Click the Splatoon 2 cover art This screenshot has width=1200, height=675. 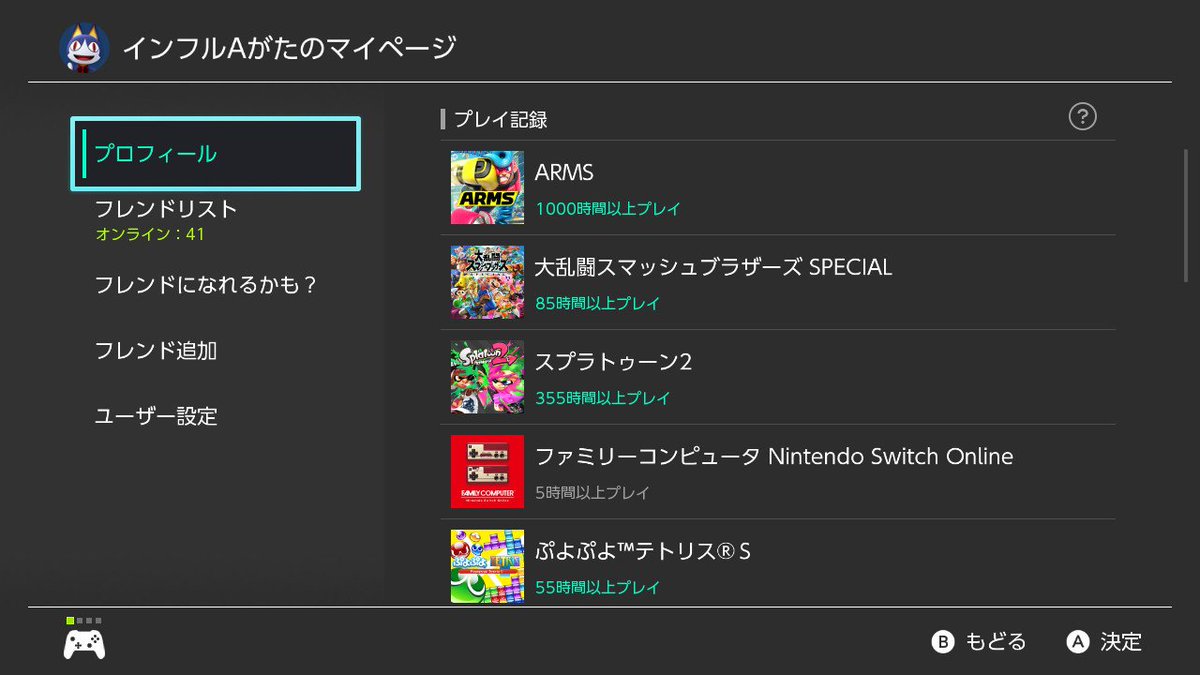(487, 377)
